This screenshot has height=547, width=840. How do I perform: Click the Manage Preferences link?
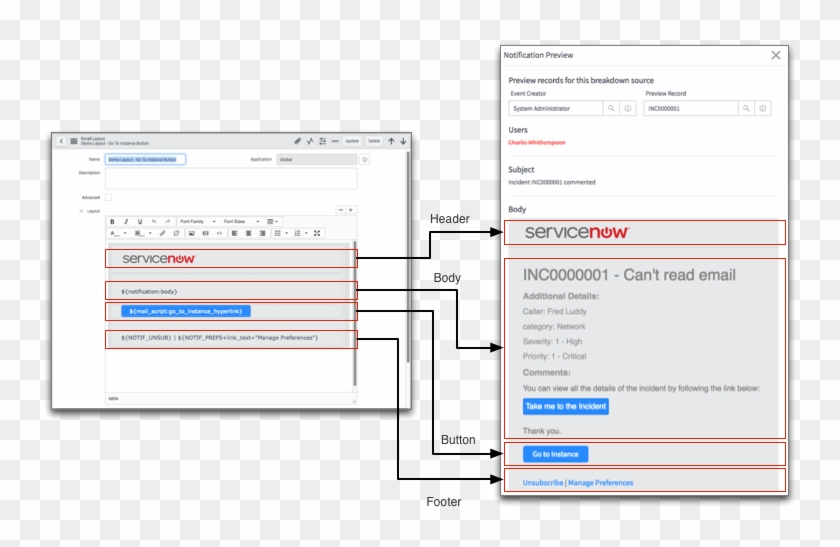tap(601, 483)
